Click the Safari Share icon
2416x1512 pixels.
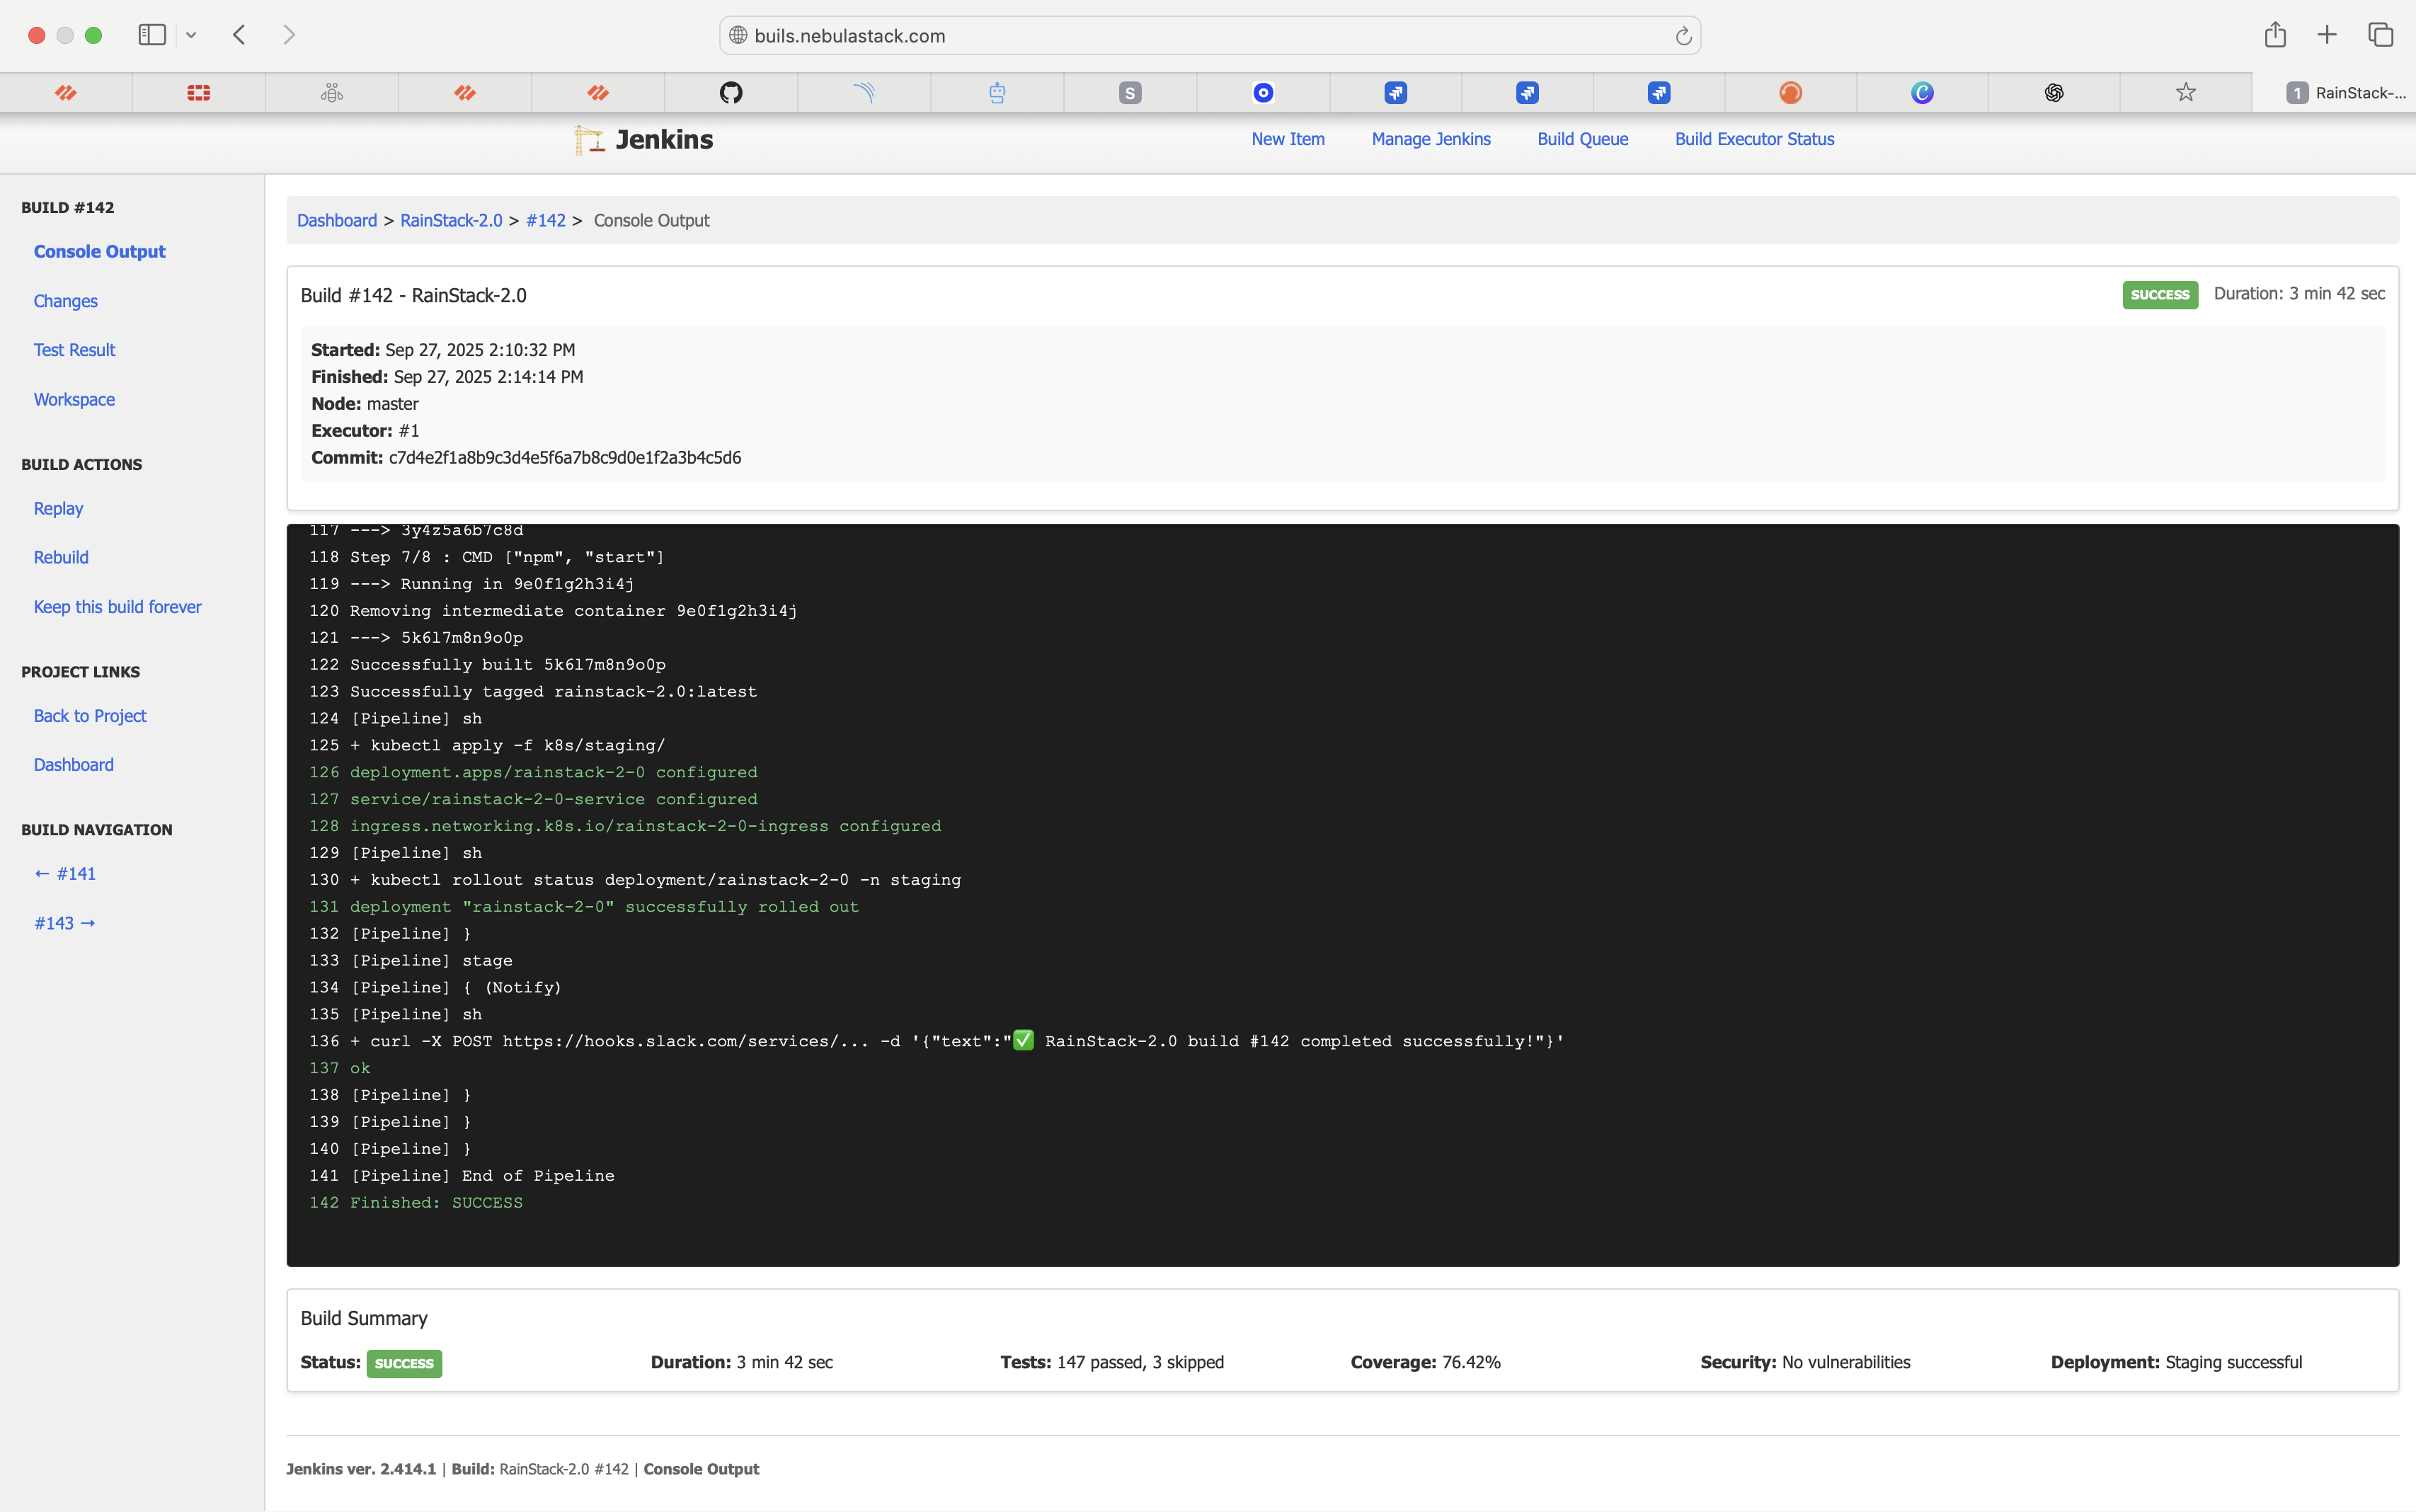(2275, 35)
